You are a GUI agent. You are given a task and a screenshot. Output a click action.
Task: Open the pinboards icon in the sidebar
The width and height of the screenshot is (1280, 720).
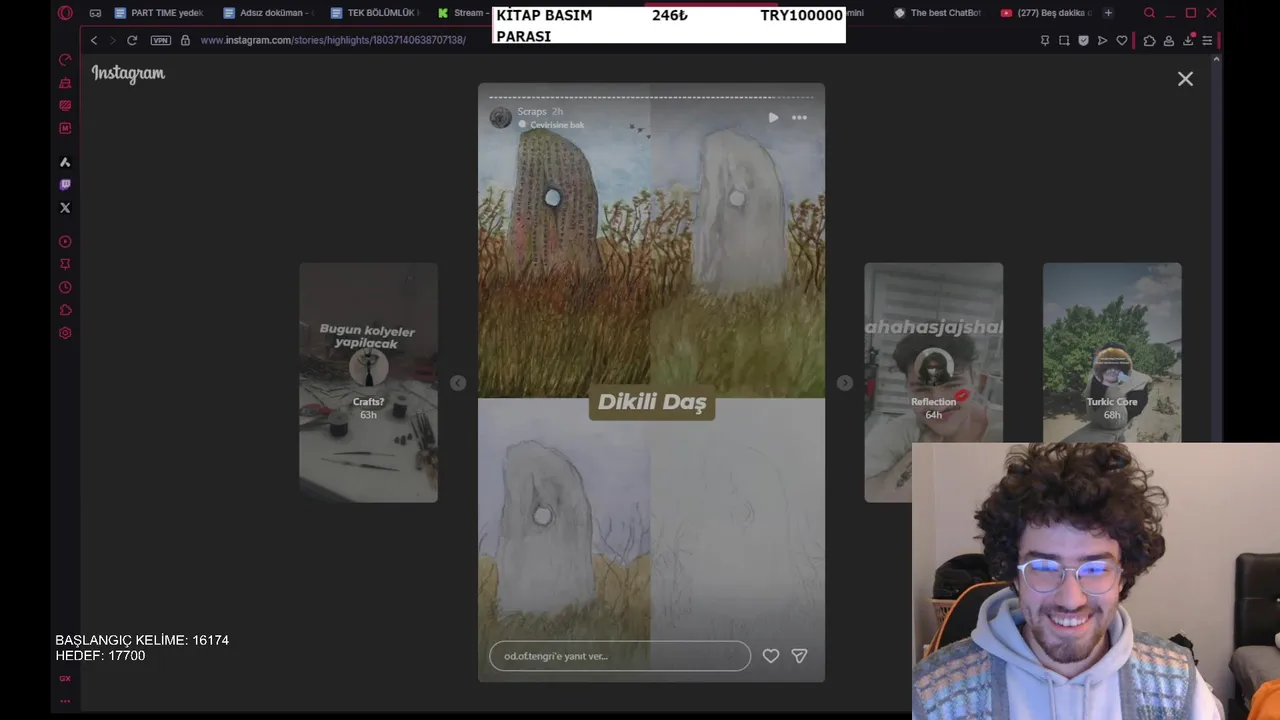point(65,264)
